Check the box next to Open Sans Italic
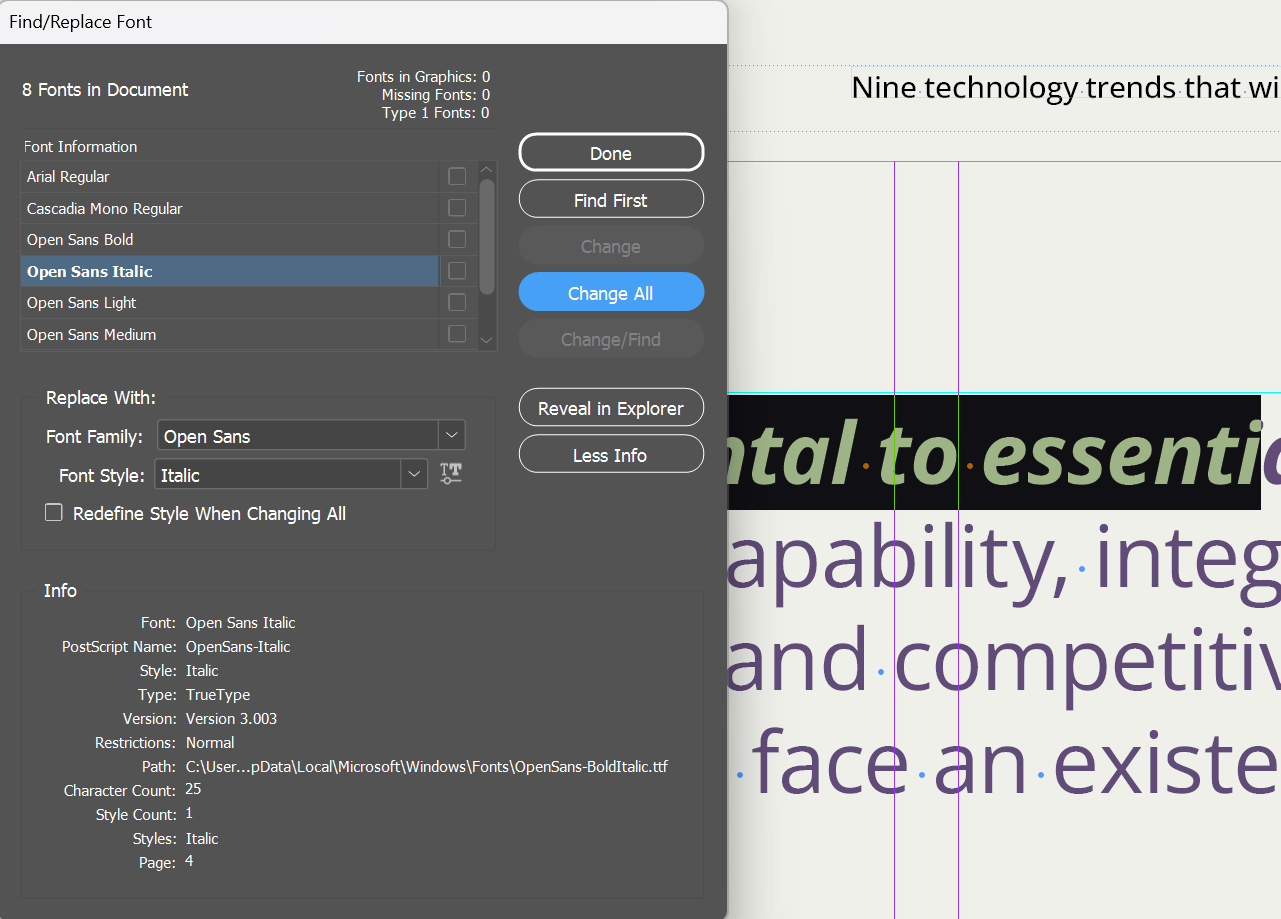This screenshot has width=1281, height=919. [x=457, y=271]
